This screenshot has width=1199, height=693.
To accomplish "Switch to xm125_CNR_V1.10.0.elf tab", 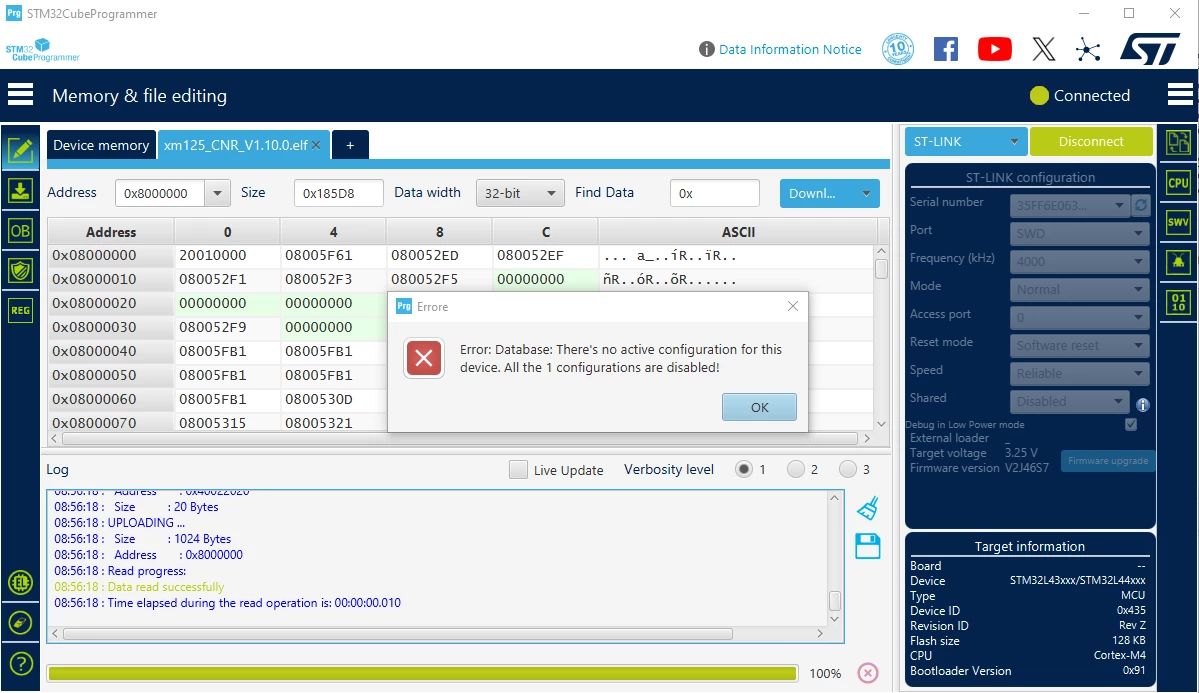I will click(x=236, y=145).
